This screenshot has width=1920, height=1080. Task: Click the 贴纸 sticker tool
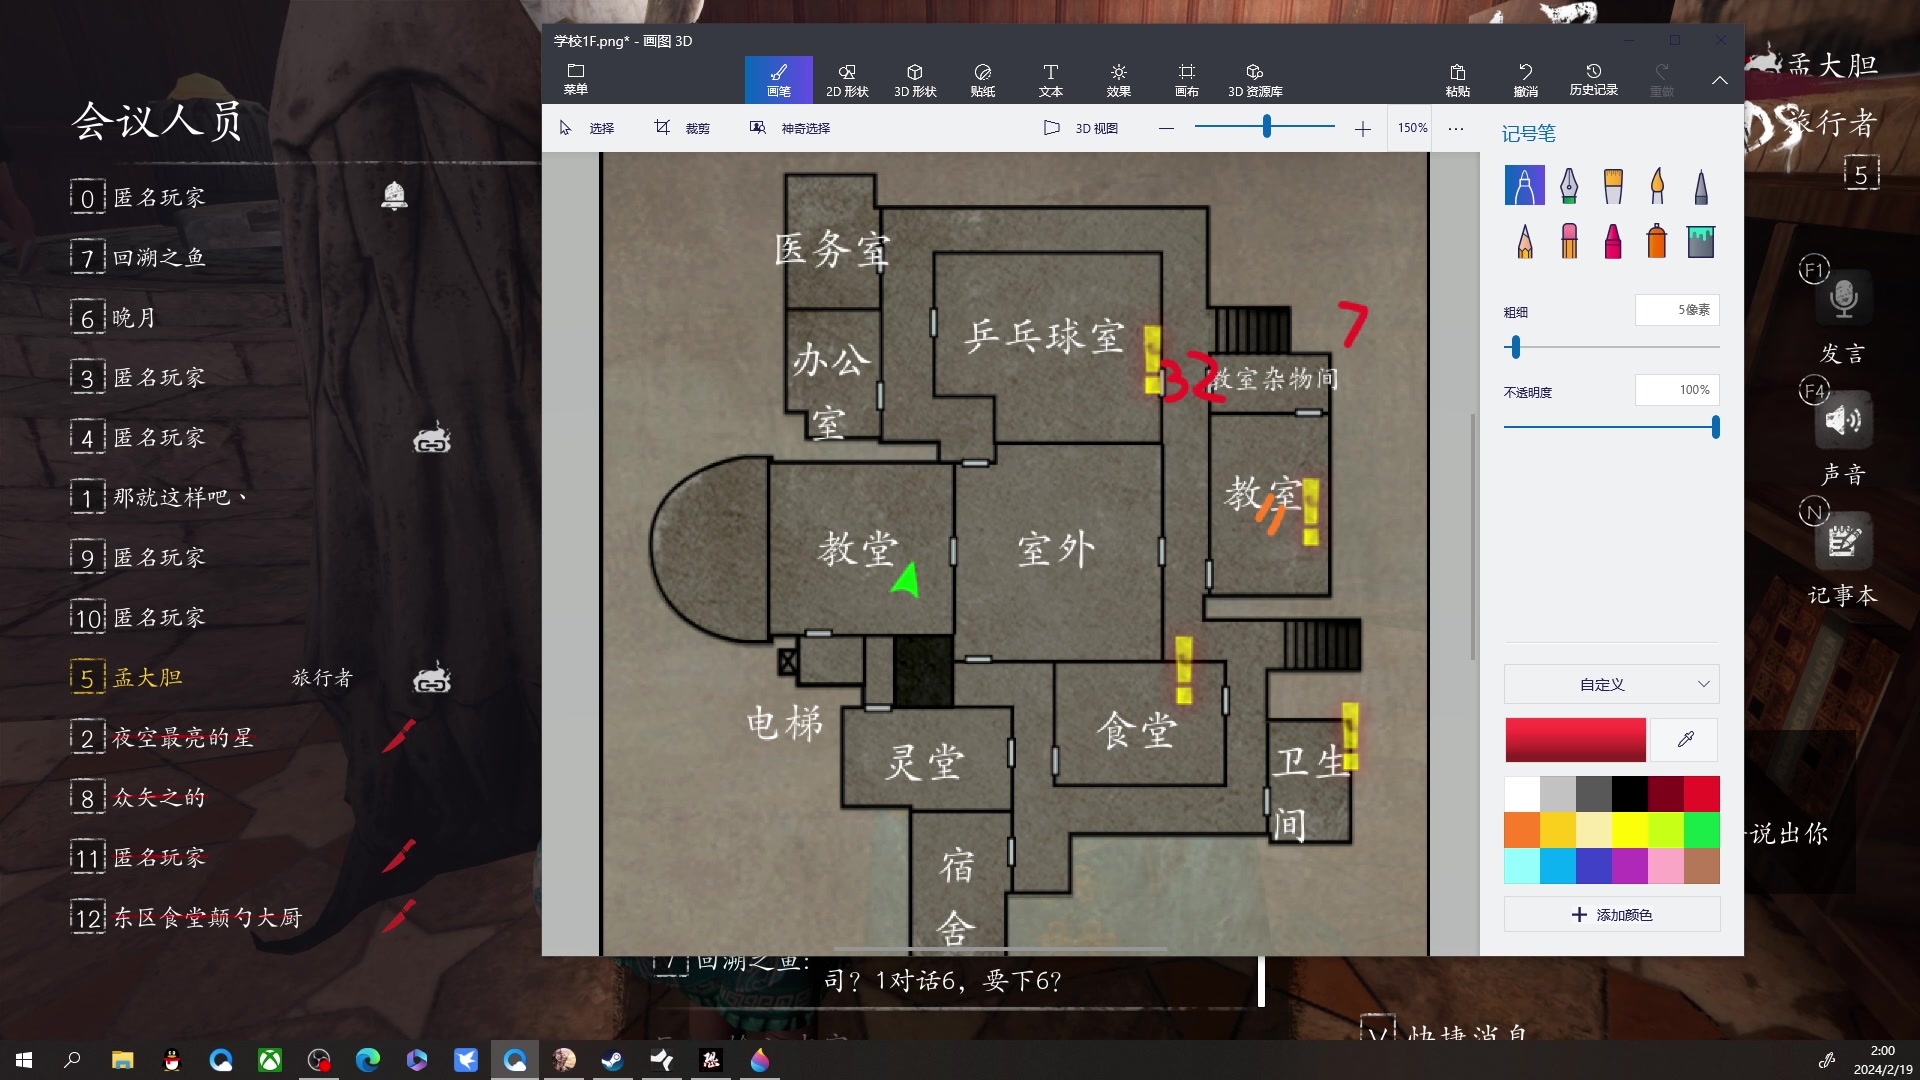[982, 78]
